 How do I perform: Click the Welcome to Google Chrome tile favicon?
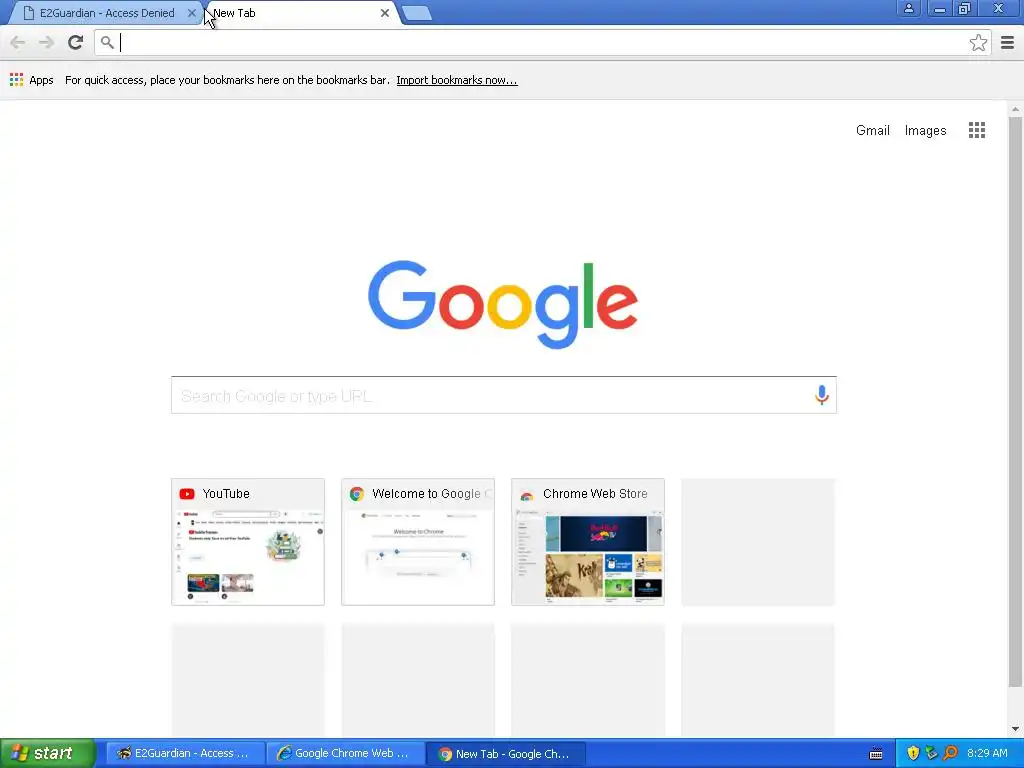tap(357, 494)
